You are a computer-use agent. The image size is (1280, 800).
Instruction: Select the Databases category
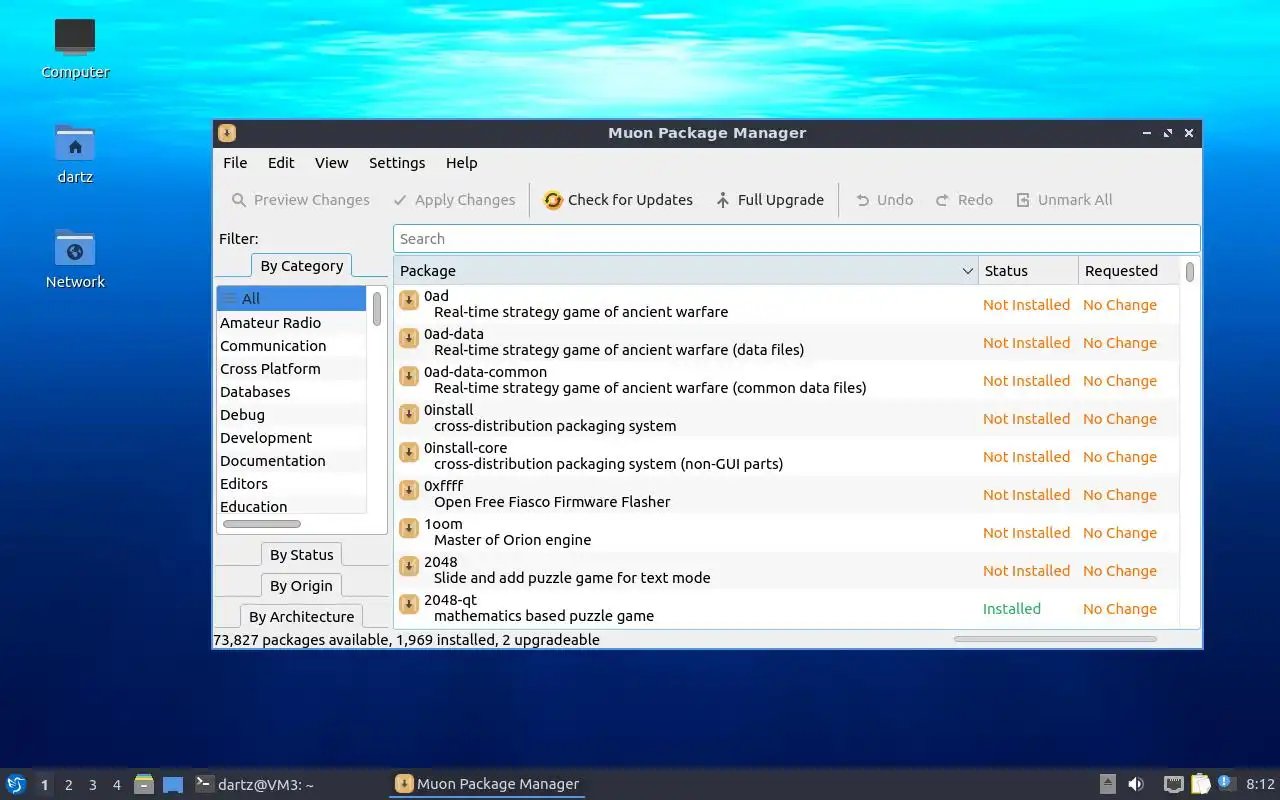[291, 392]
